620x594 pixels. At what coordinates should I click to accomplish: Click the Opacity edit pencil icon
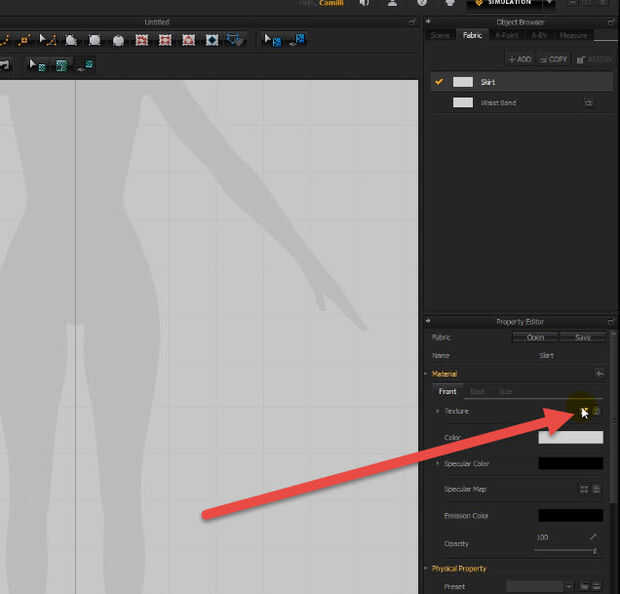click(x=593, y=537)
